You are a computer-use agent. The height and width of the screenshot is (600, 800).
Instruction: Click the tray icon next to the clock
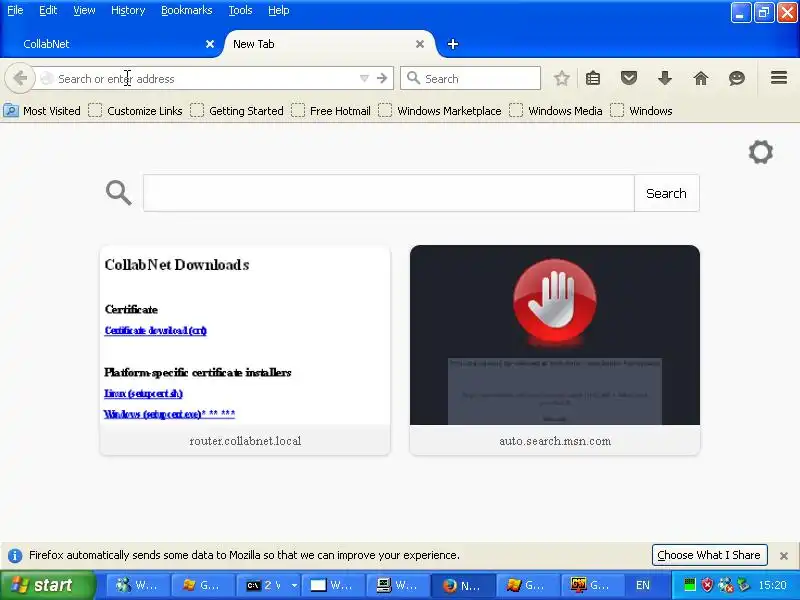744,585
